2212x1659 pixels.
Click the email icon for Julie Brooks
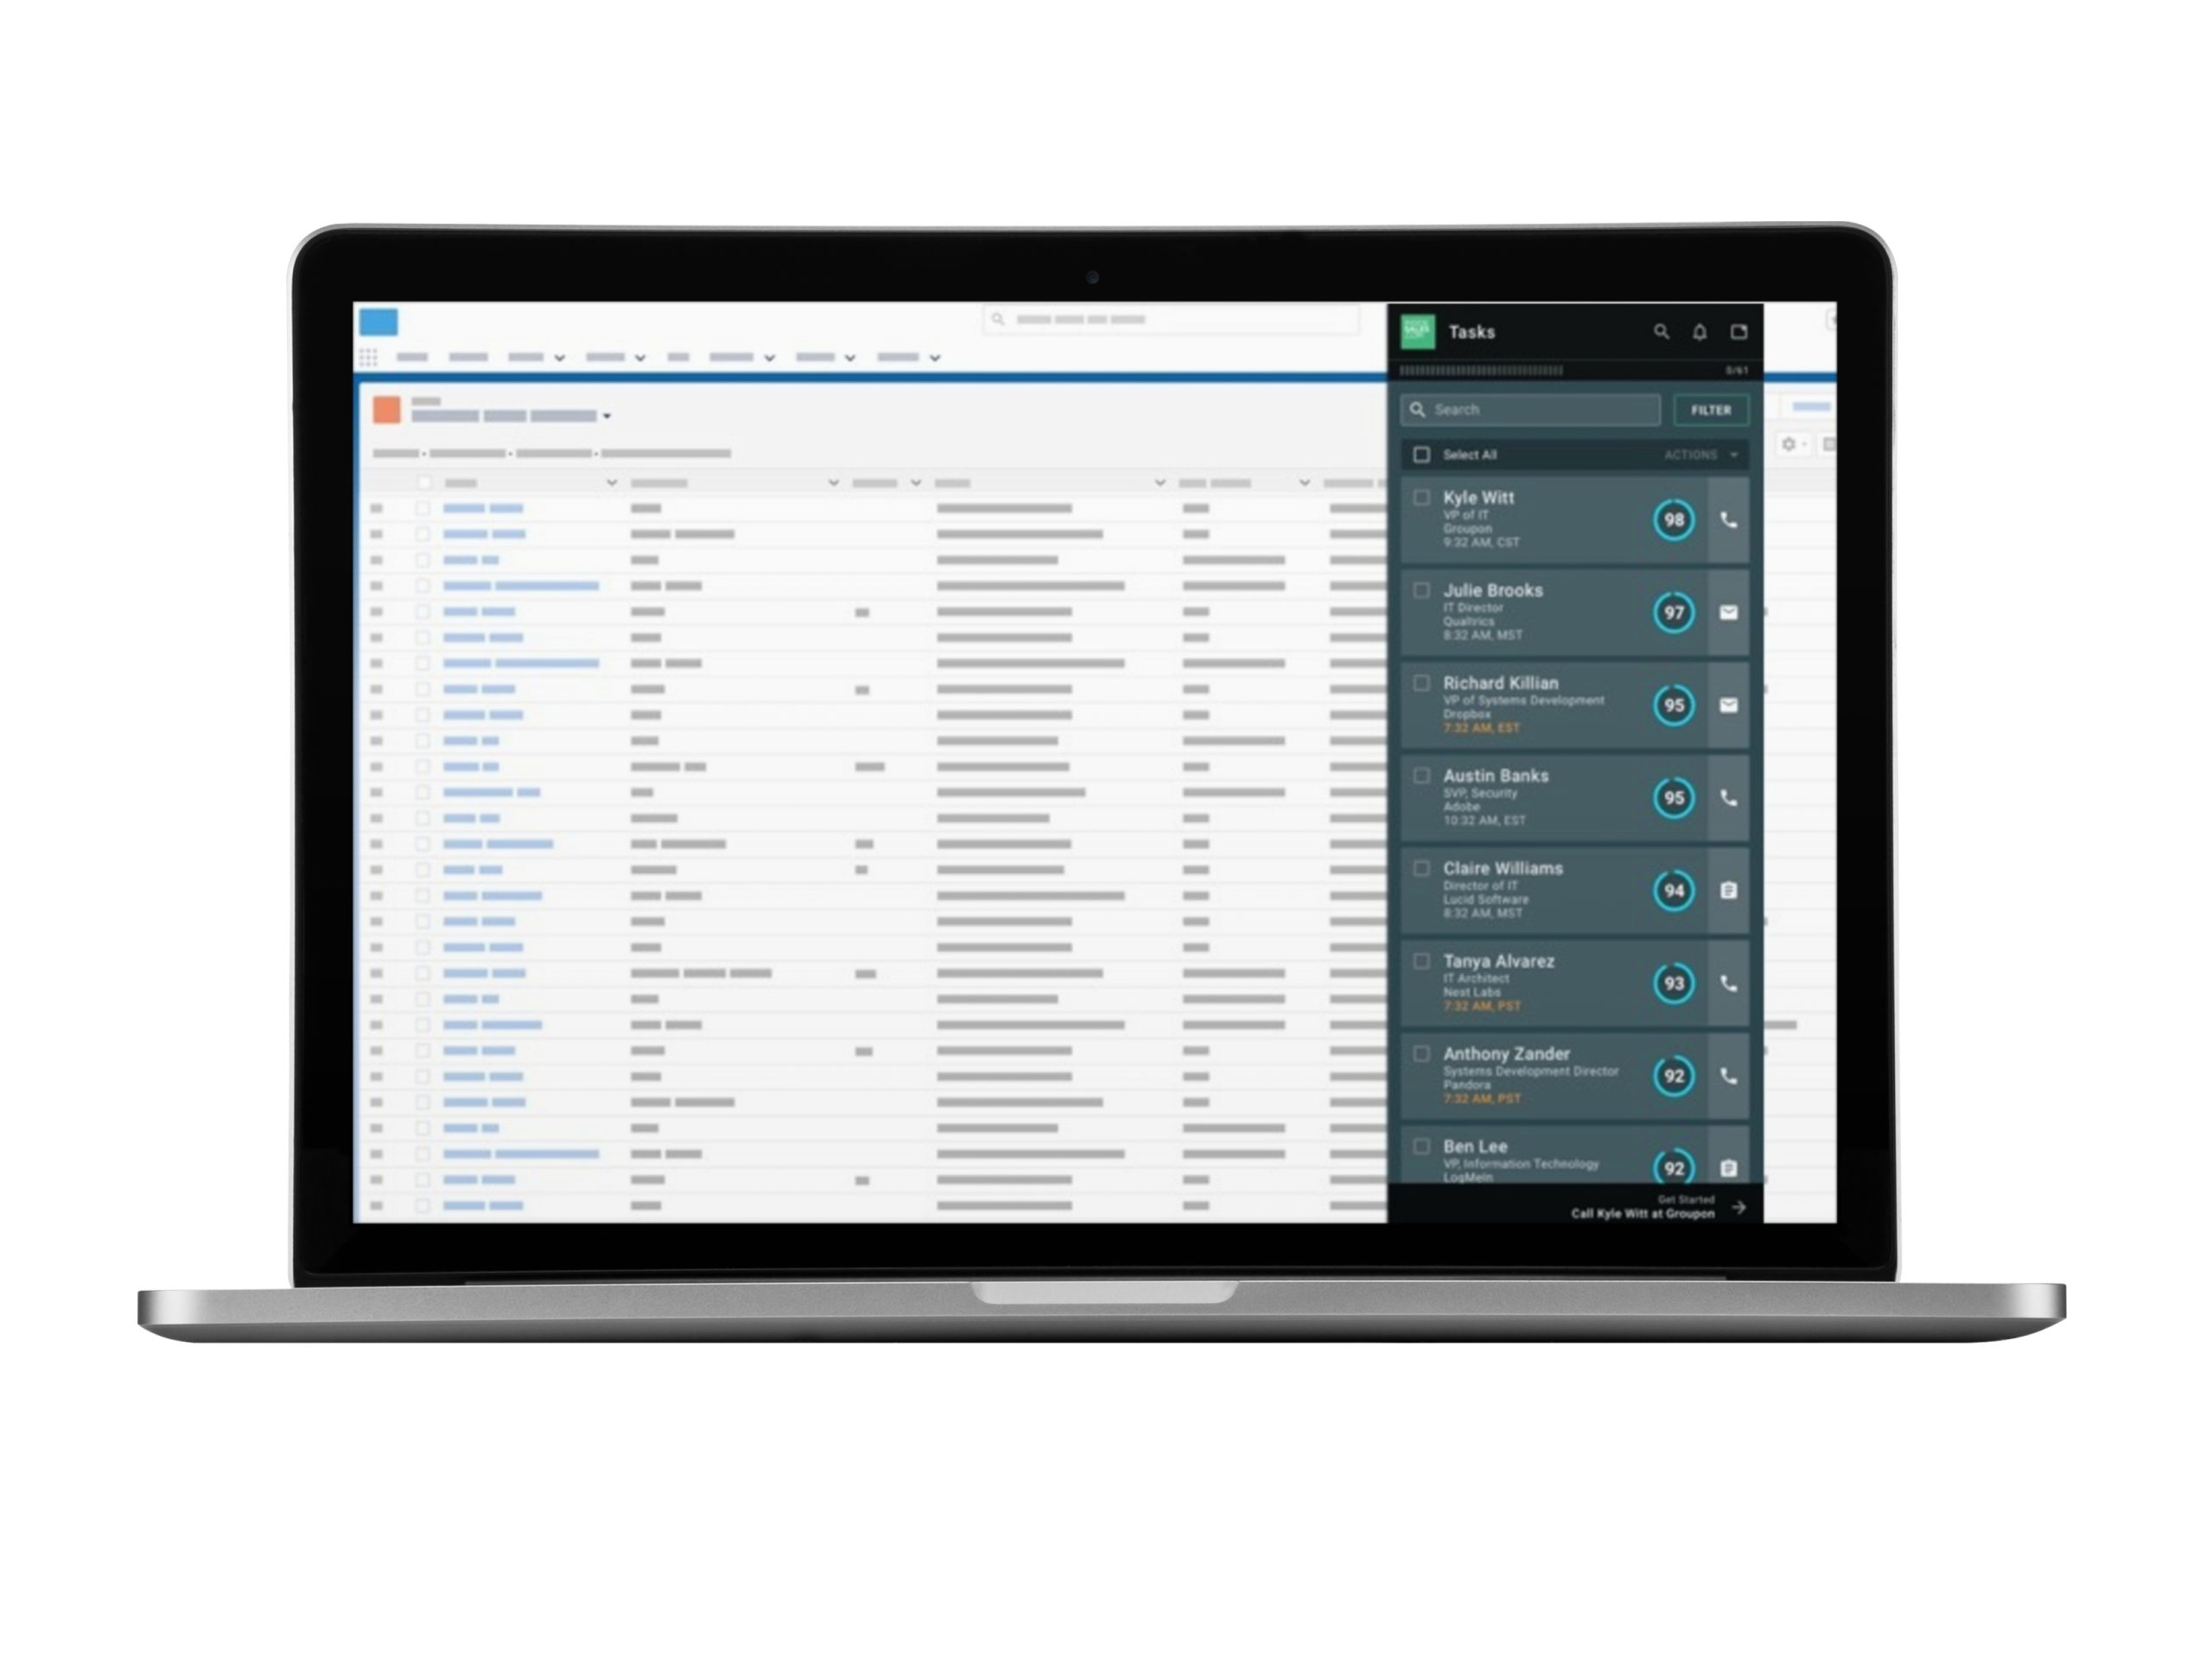pos(1728,612)
